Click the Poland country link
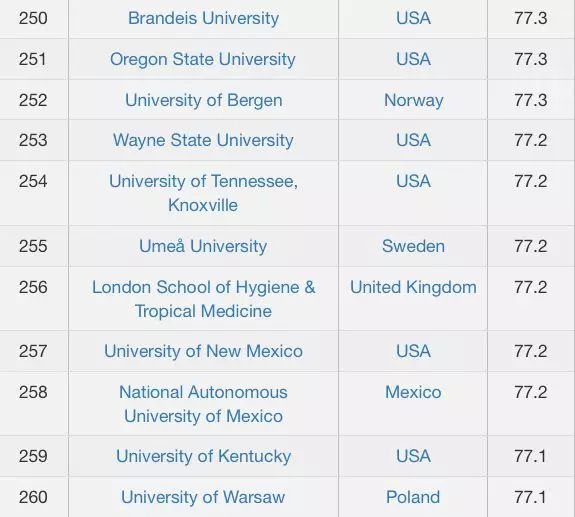The image size is (575, 517). [x=413, y=498]
